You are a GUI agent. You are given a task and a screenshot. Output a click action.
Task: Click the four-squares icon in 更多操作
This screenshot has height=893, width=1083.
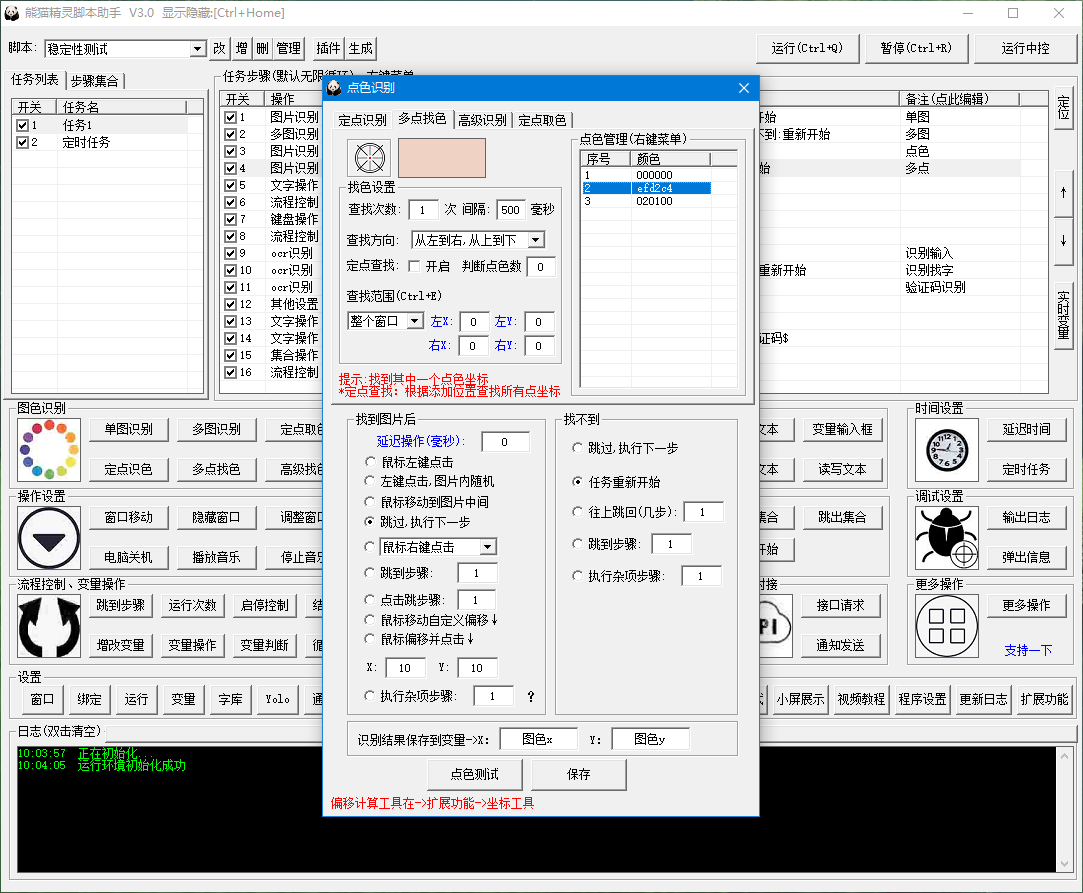946,626
